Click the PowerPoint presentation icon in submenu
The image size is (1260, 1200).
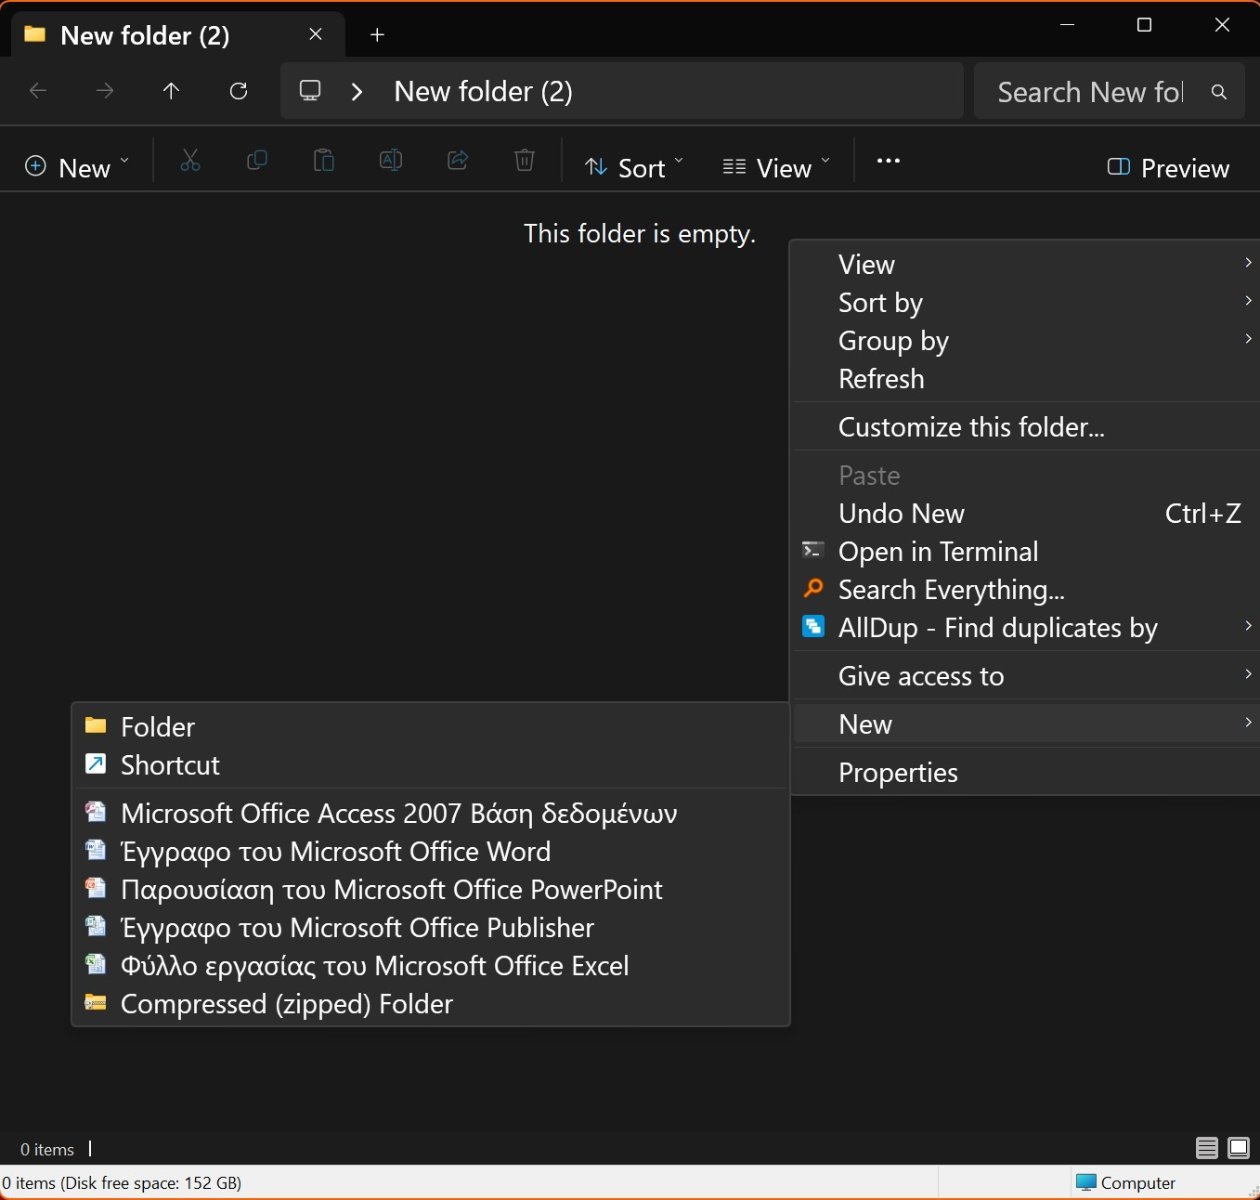coord(96,887)
